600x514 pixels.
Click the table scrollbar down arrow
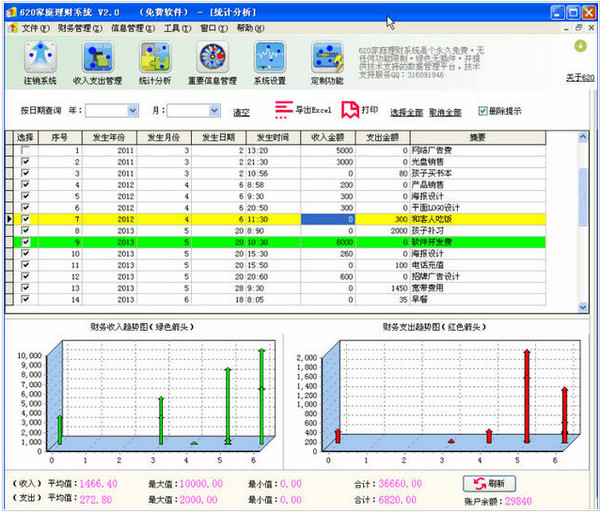(583, 307)
